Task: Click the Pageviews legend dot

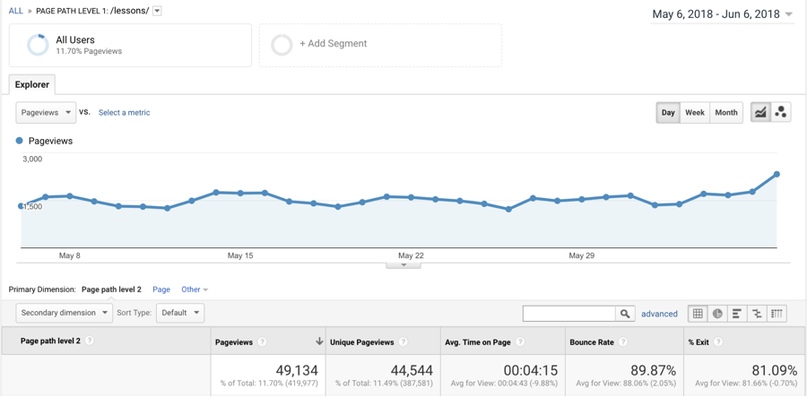Action: 19,141
